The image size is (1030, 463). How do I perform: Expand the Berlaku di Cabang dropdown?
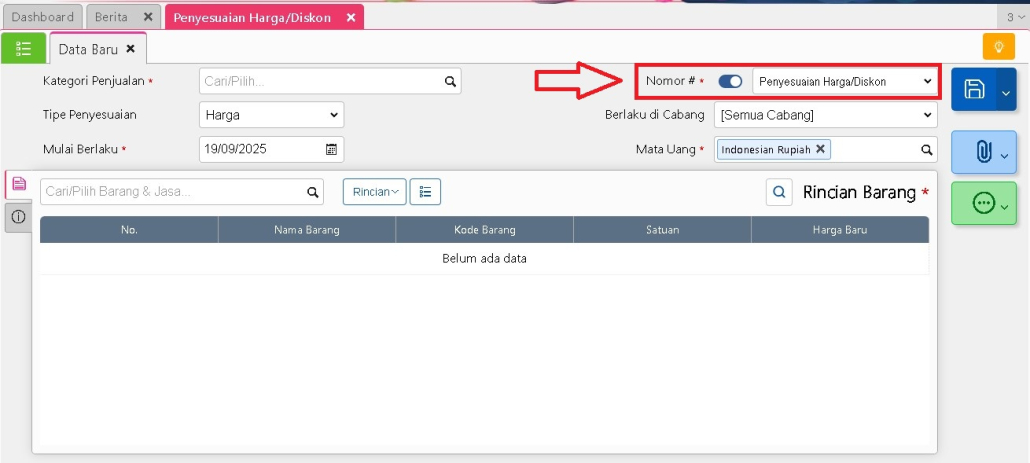point(825,115)
